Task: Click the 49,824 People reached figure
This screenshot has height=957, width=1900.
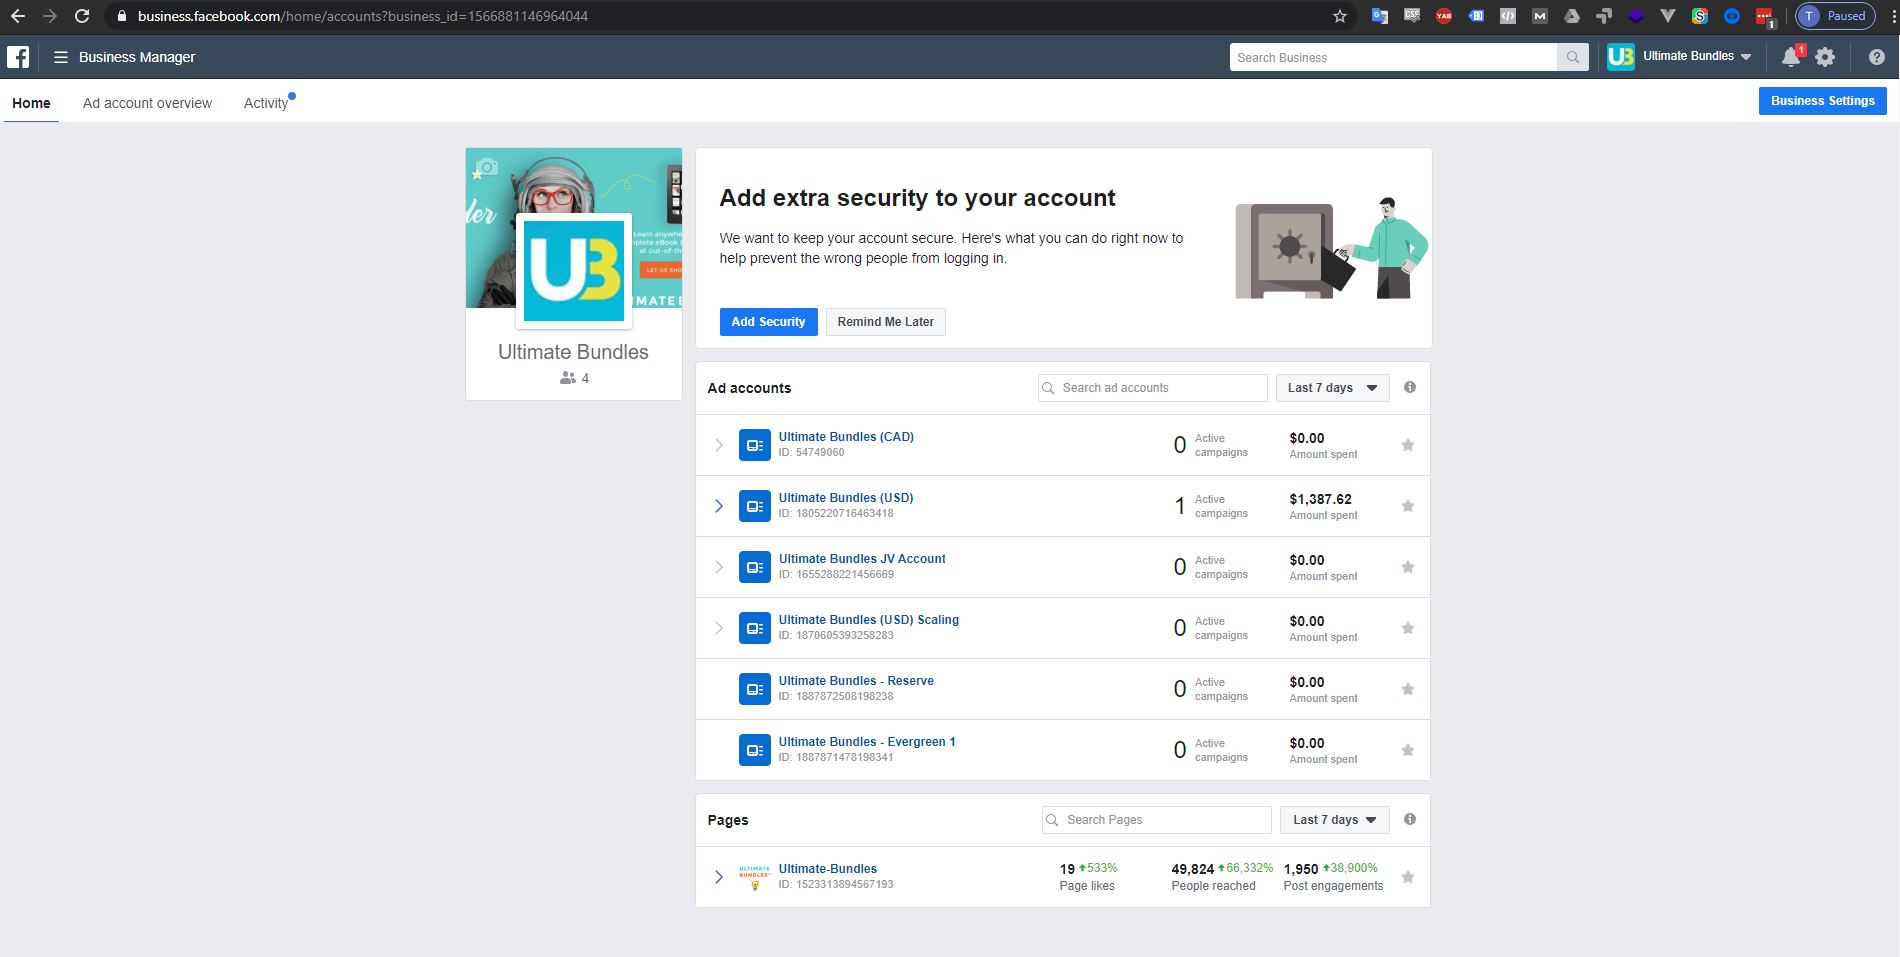Action: pos(1193,869)
